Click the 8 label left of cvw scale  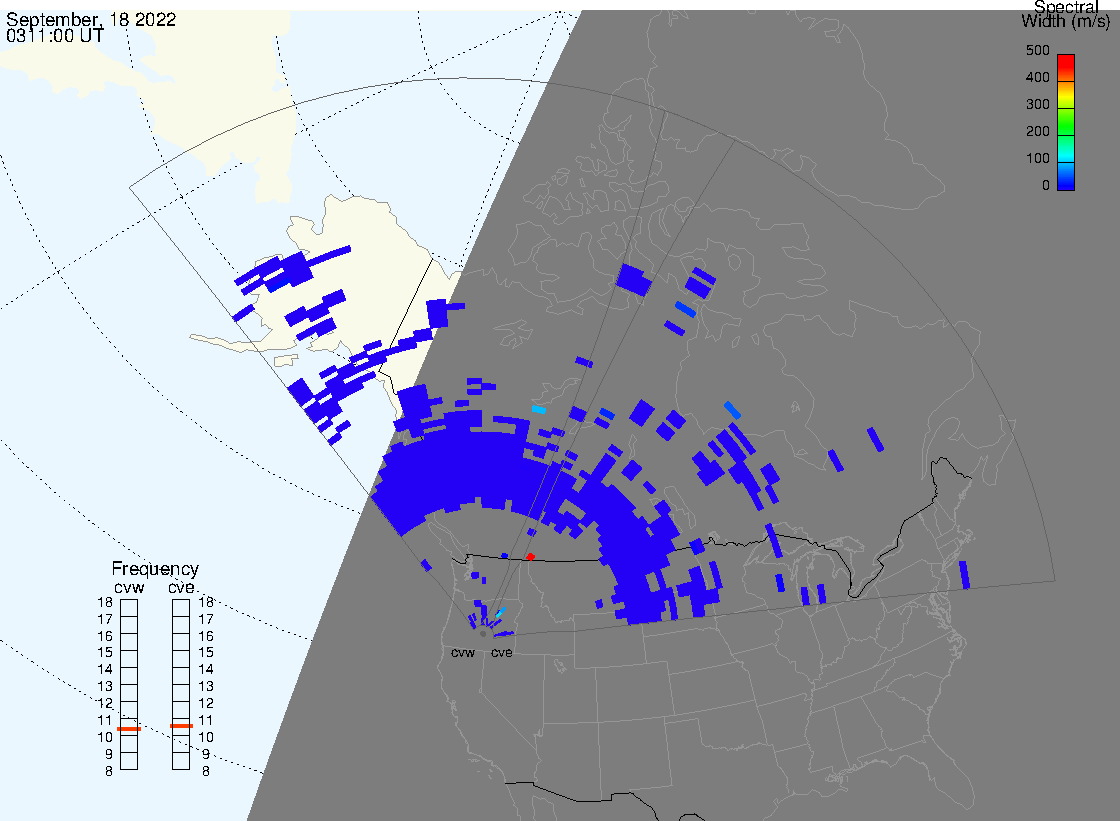tap(109, 772)
